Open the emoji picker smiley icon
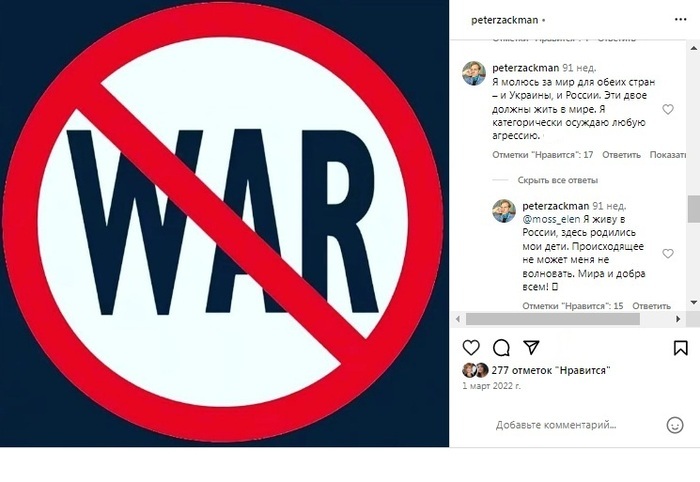The width and height of the screenshot is (700, 482). tap(675, 425)
